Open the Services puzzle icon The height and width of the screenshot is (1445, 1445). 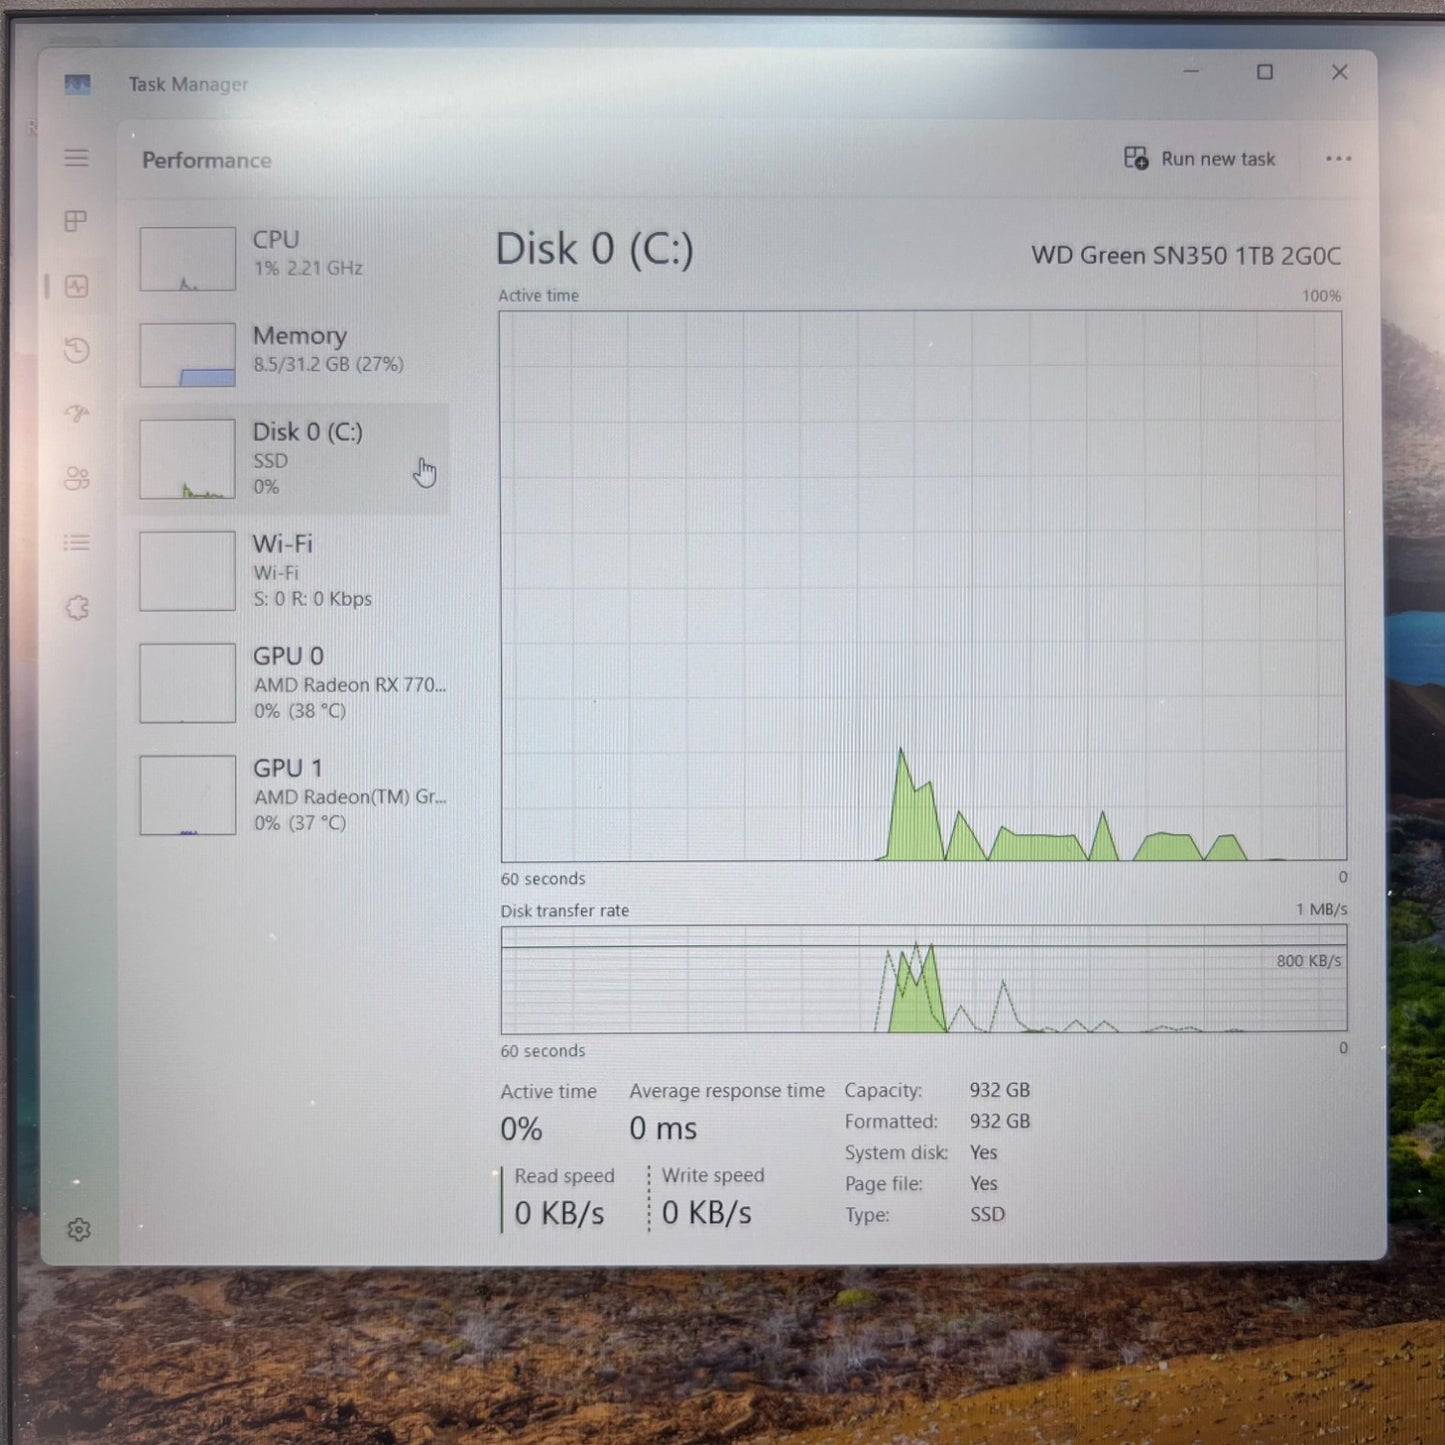77,608
